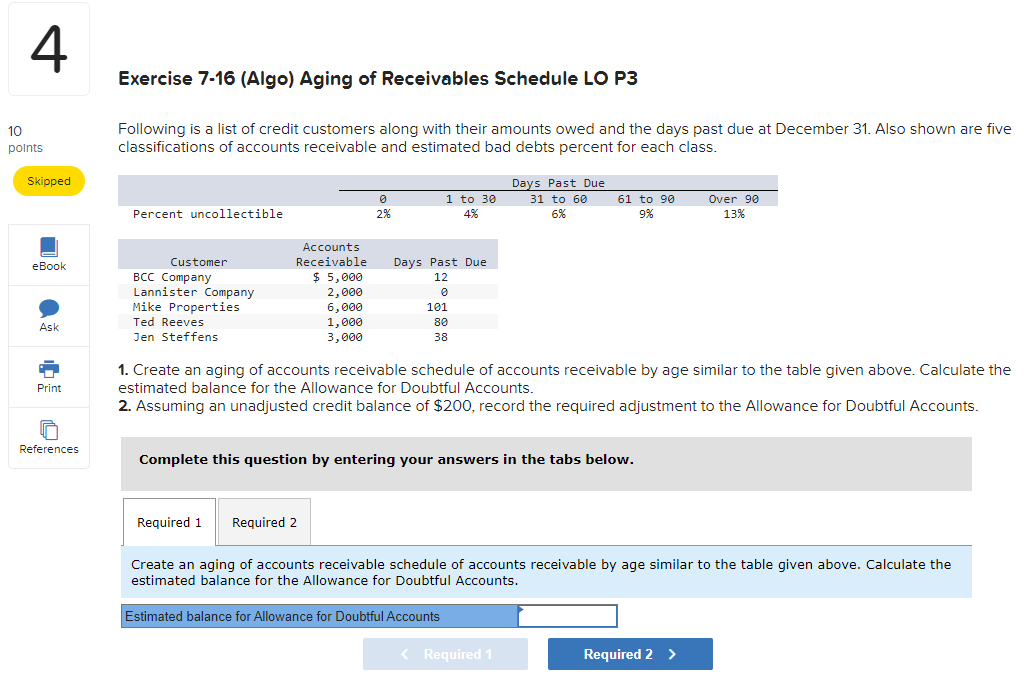Switch to the Required 2 tab
1024x699 pixels.
[x=263, y=521]
